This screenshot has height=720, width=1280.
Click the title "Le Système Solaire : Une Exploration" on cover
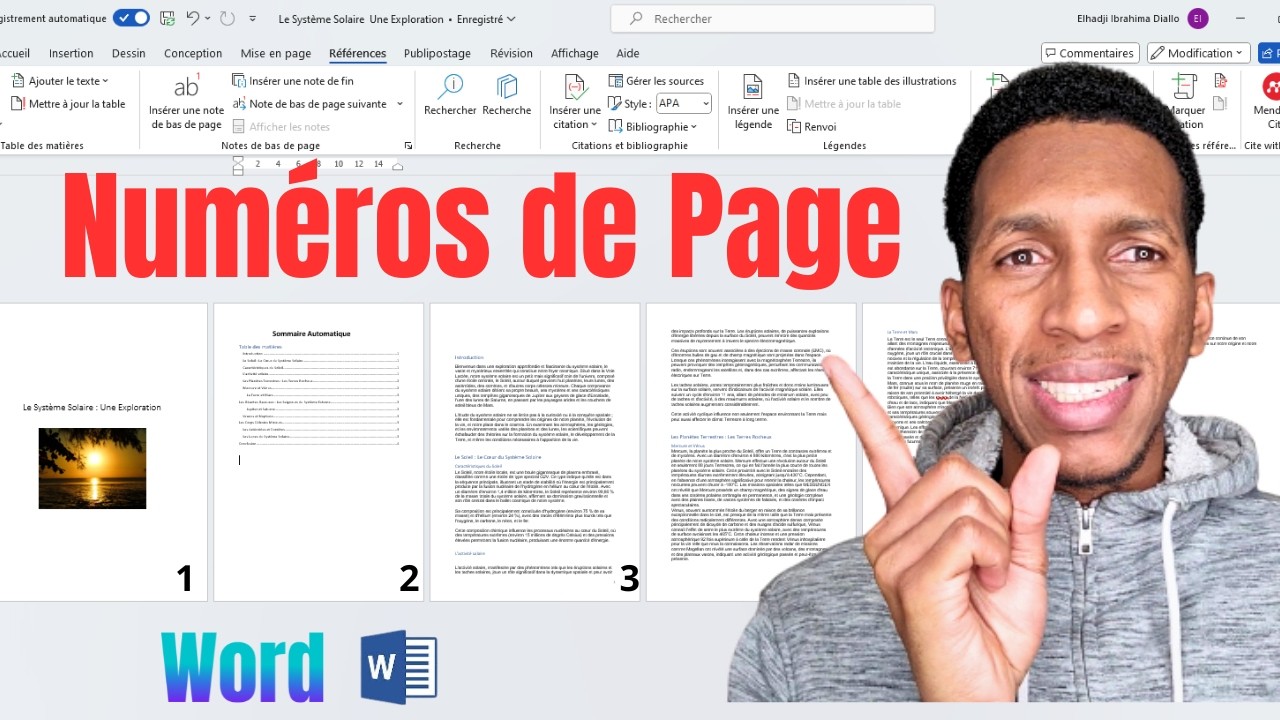(x=92, y=407)
